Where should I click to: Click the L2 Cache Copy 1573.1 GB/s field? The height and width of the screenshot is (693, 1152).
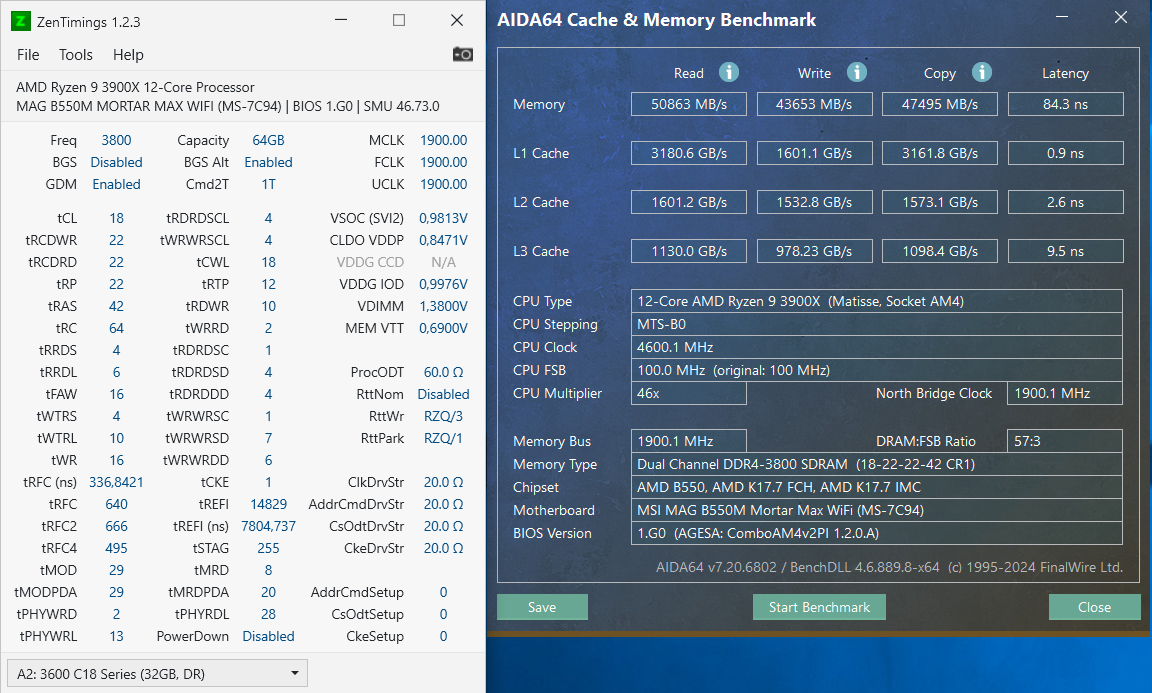940,202
